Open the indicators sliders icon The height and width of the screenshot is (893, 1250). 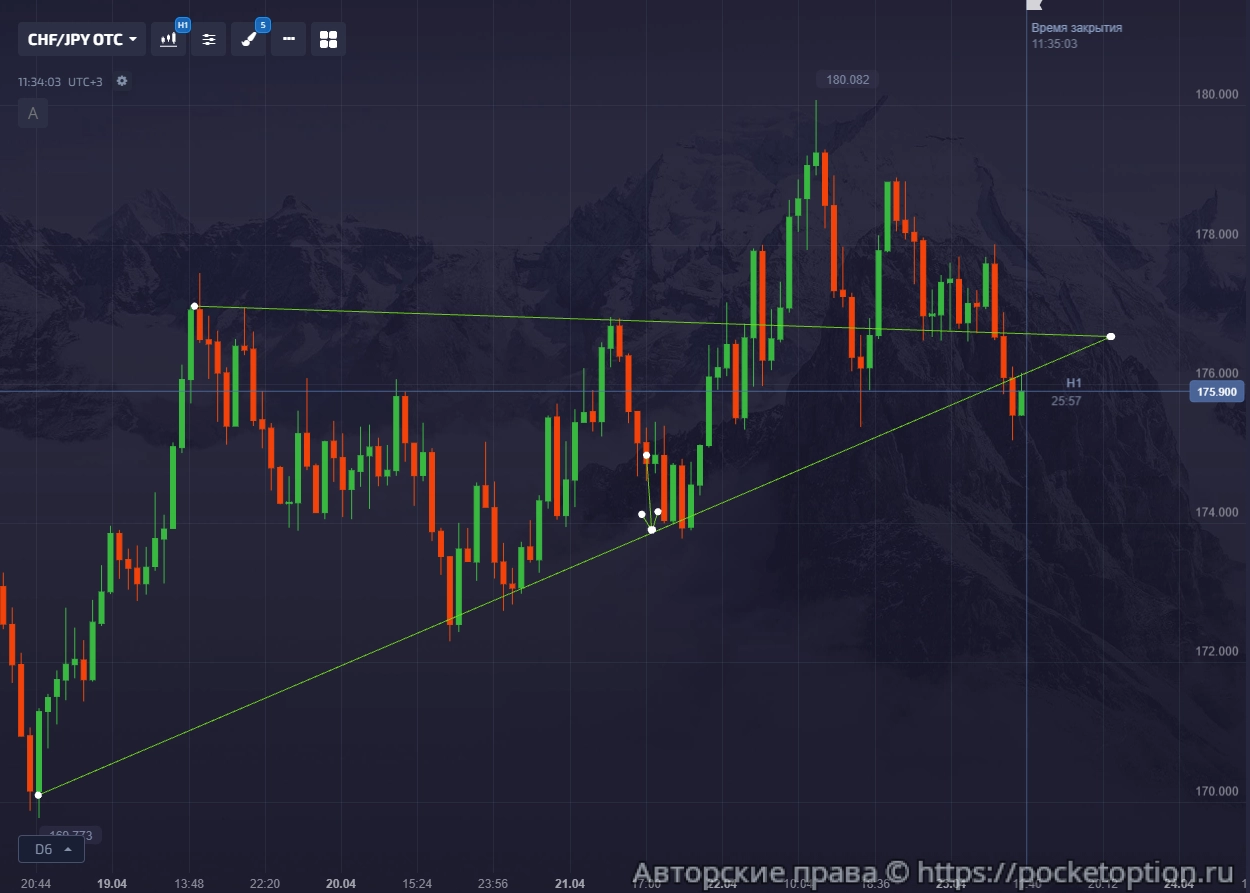[208, 40]
